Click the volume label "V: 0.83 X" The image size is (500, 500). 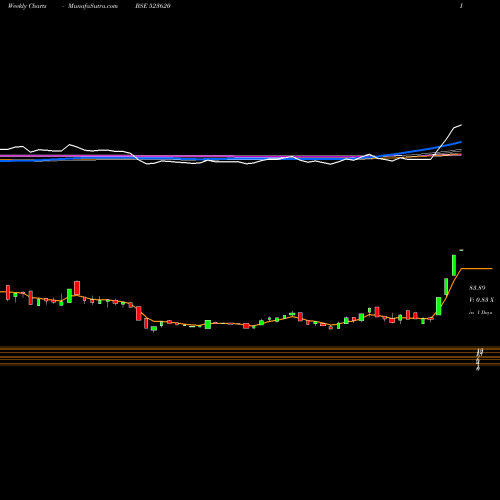click(481, 300)
